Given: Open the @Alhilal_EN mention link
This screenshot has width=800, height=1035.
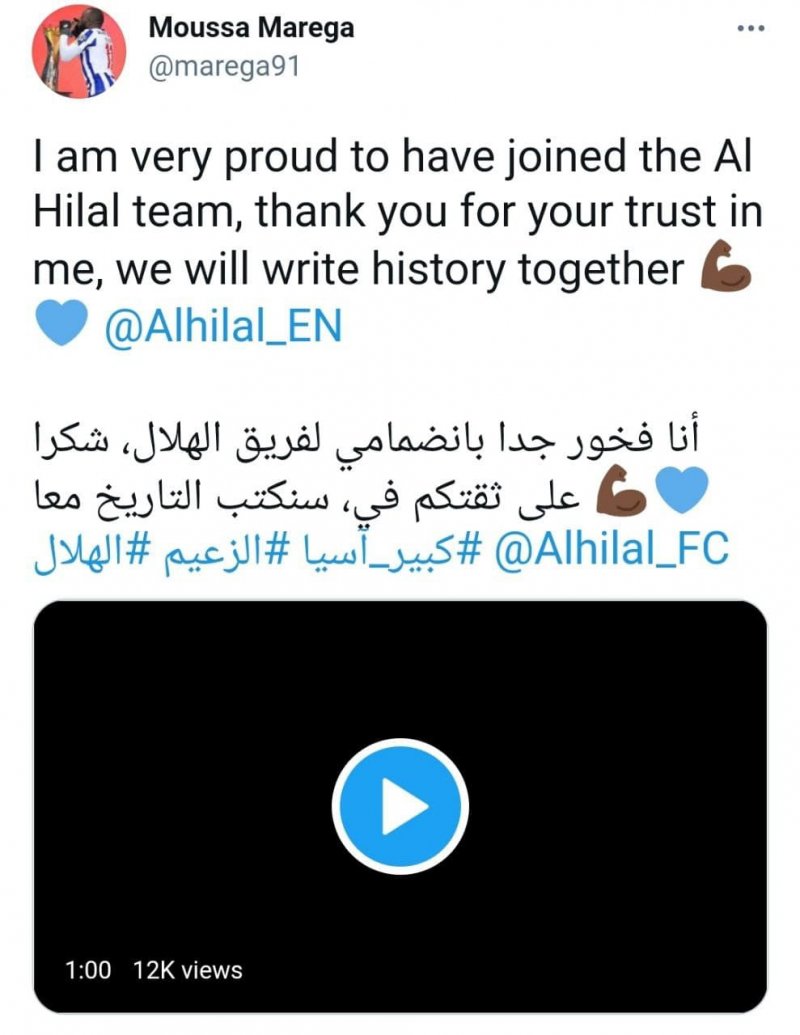Looking at the screenshot, I should coord(223,328).
